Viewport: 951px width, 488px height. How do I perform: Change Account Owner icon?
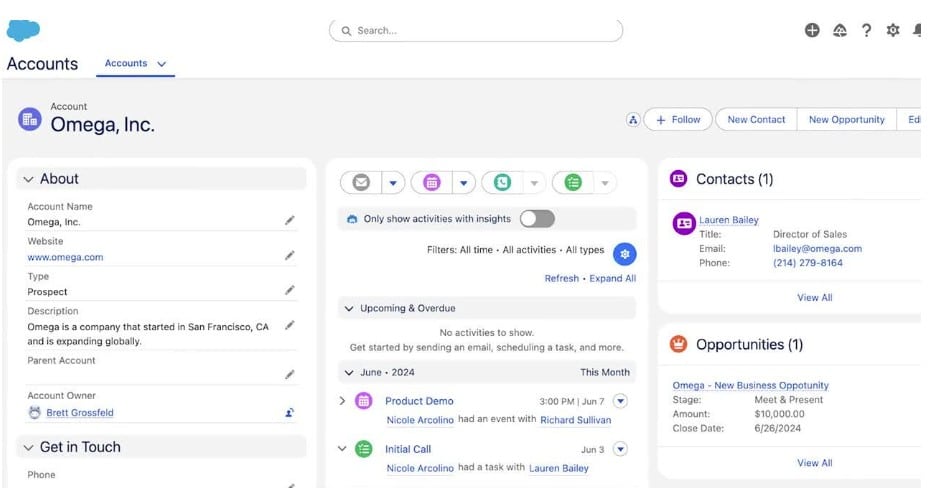click(x=290, y=413)
